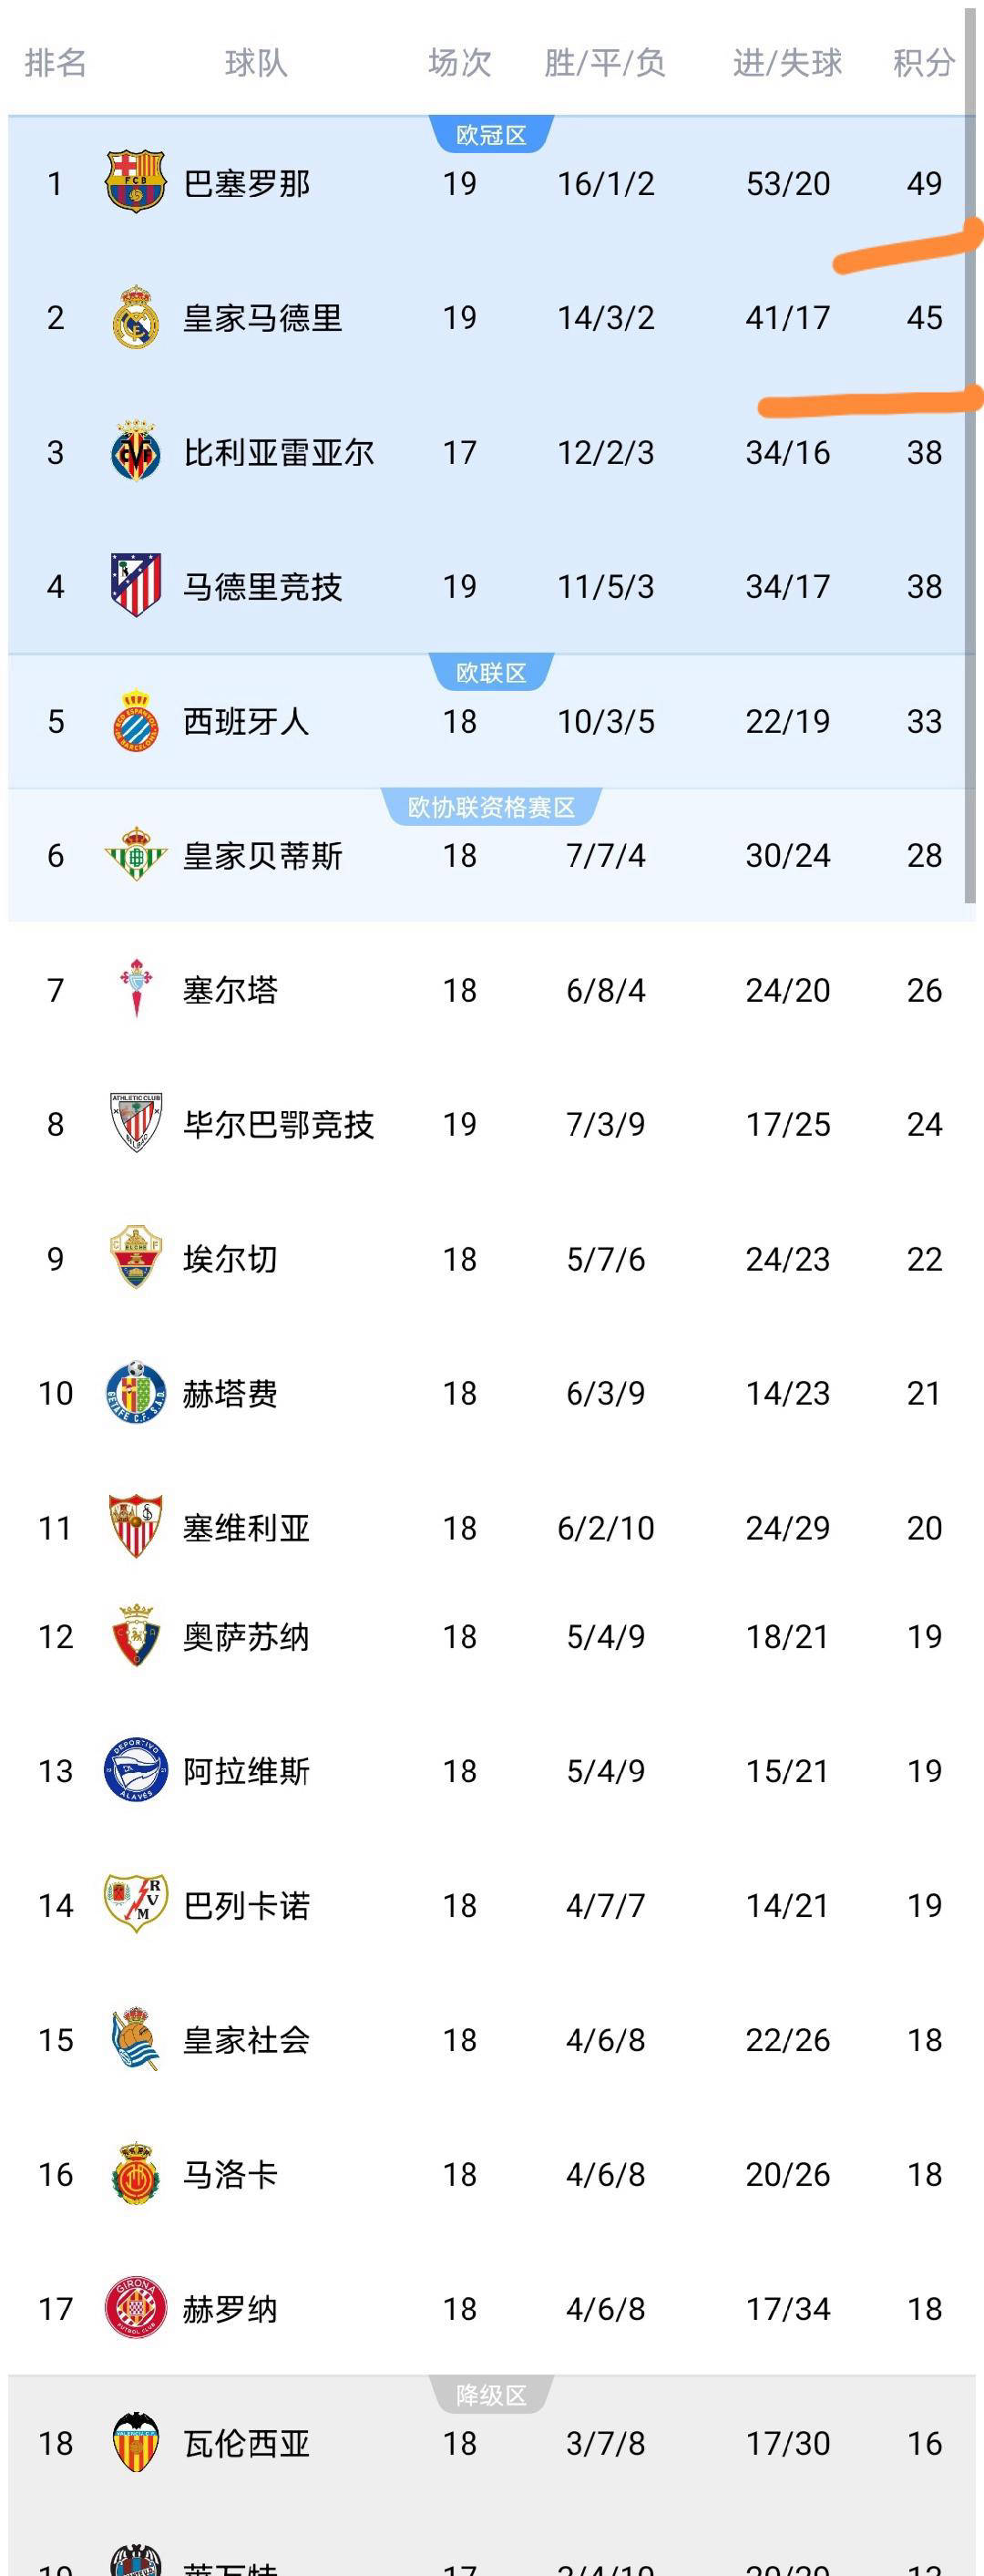Viewport: 984px width, 2576px height.
Task: Open the Real Betis crest
Action: pyautogui.click(x=135, y=854)
